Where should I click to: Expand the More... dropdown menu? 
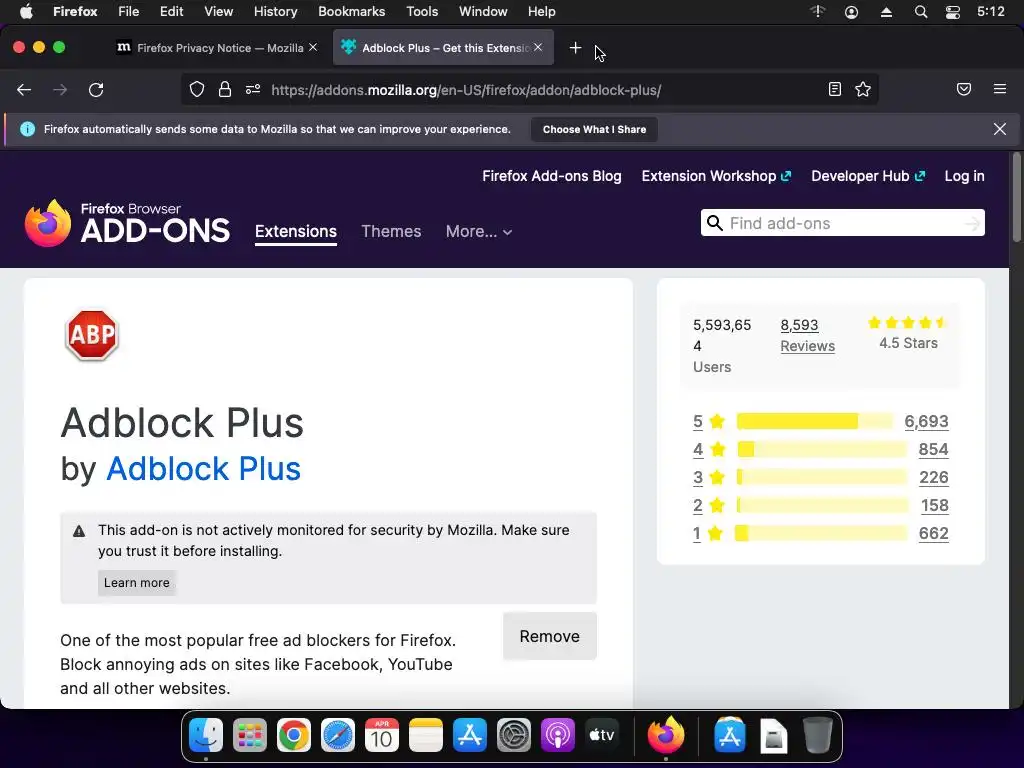479,231
